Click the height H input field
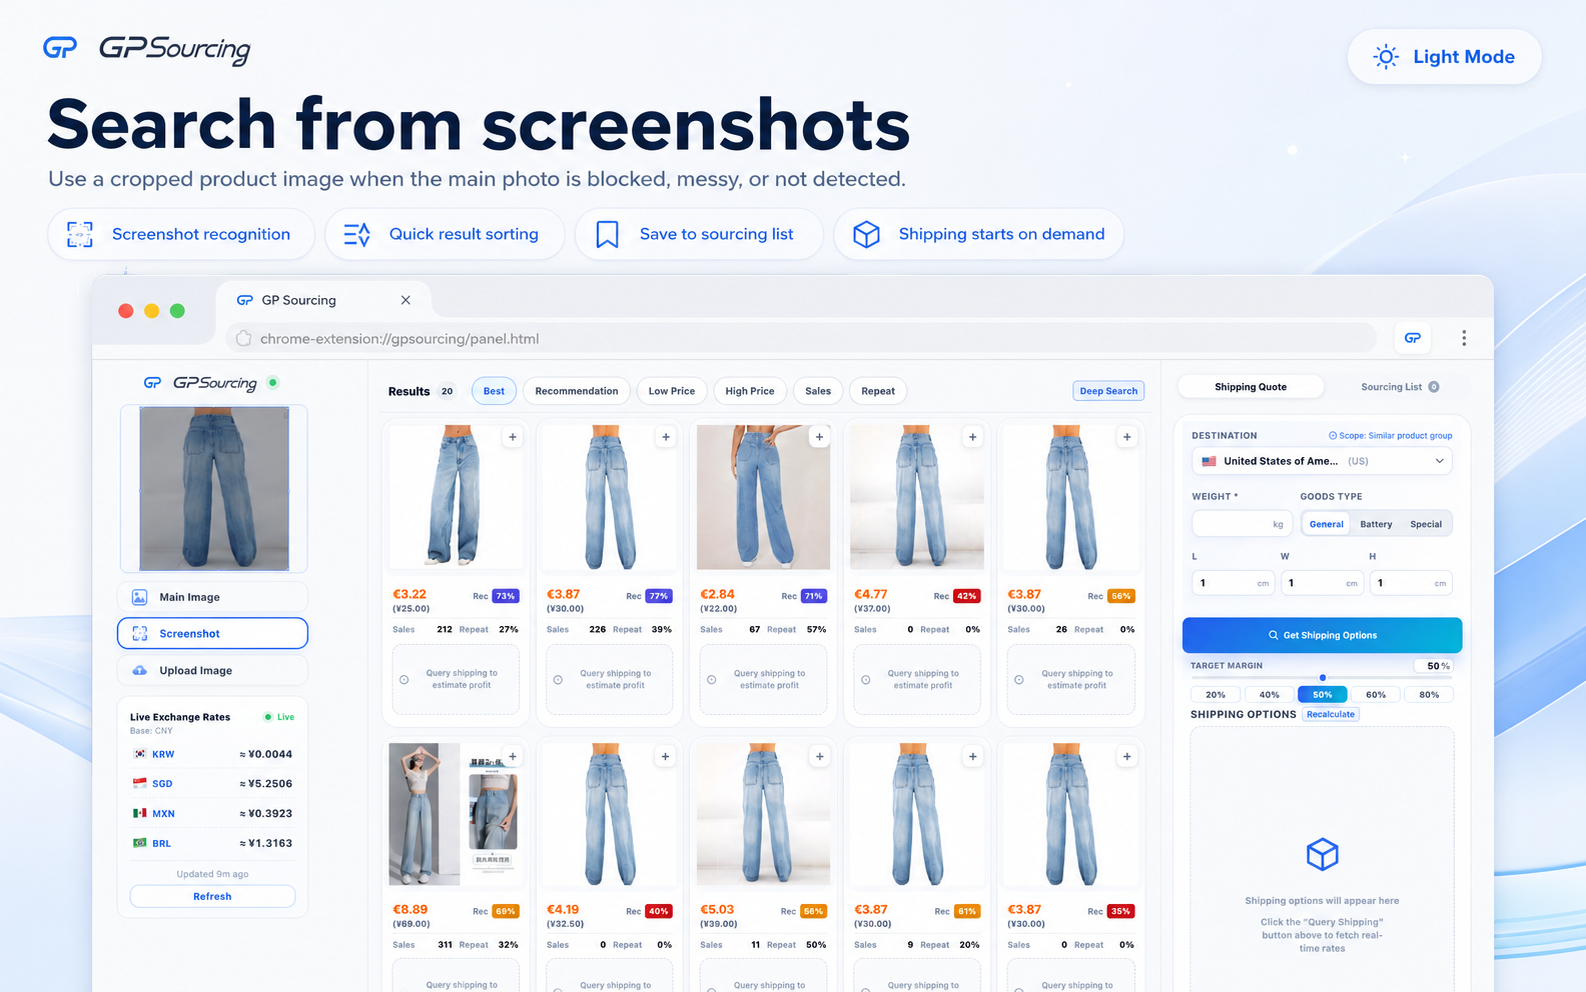This screenshot has height=992, width=1586. coord(1410,583)
